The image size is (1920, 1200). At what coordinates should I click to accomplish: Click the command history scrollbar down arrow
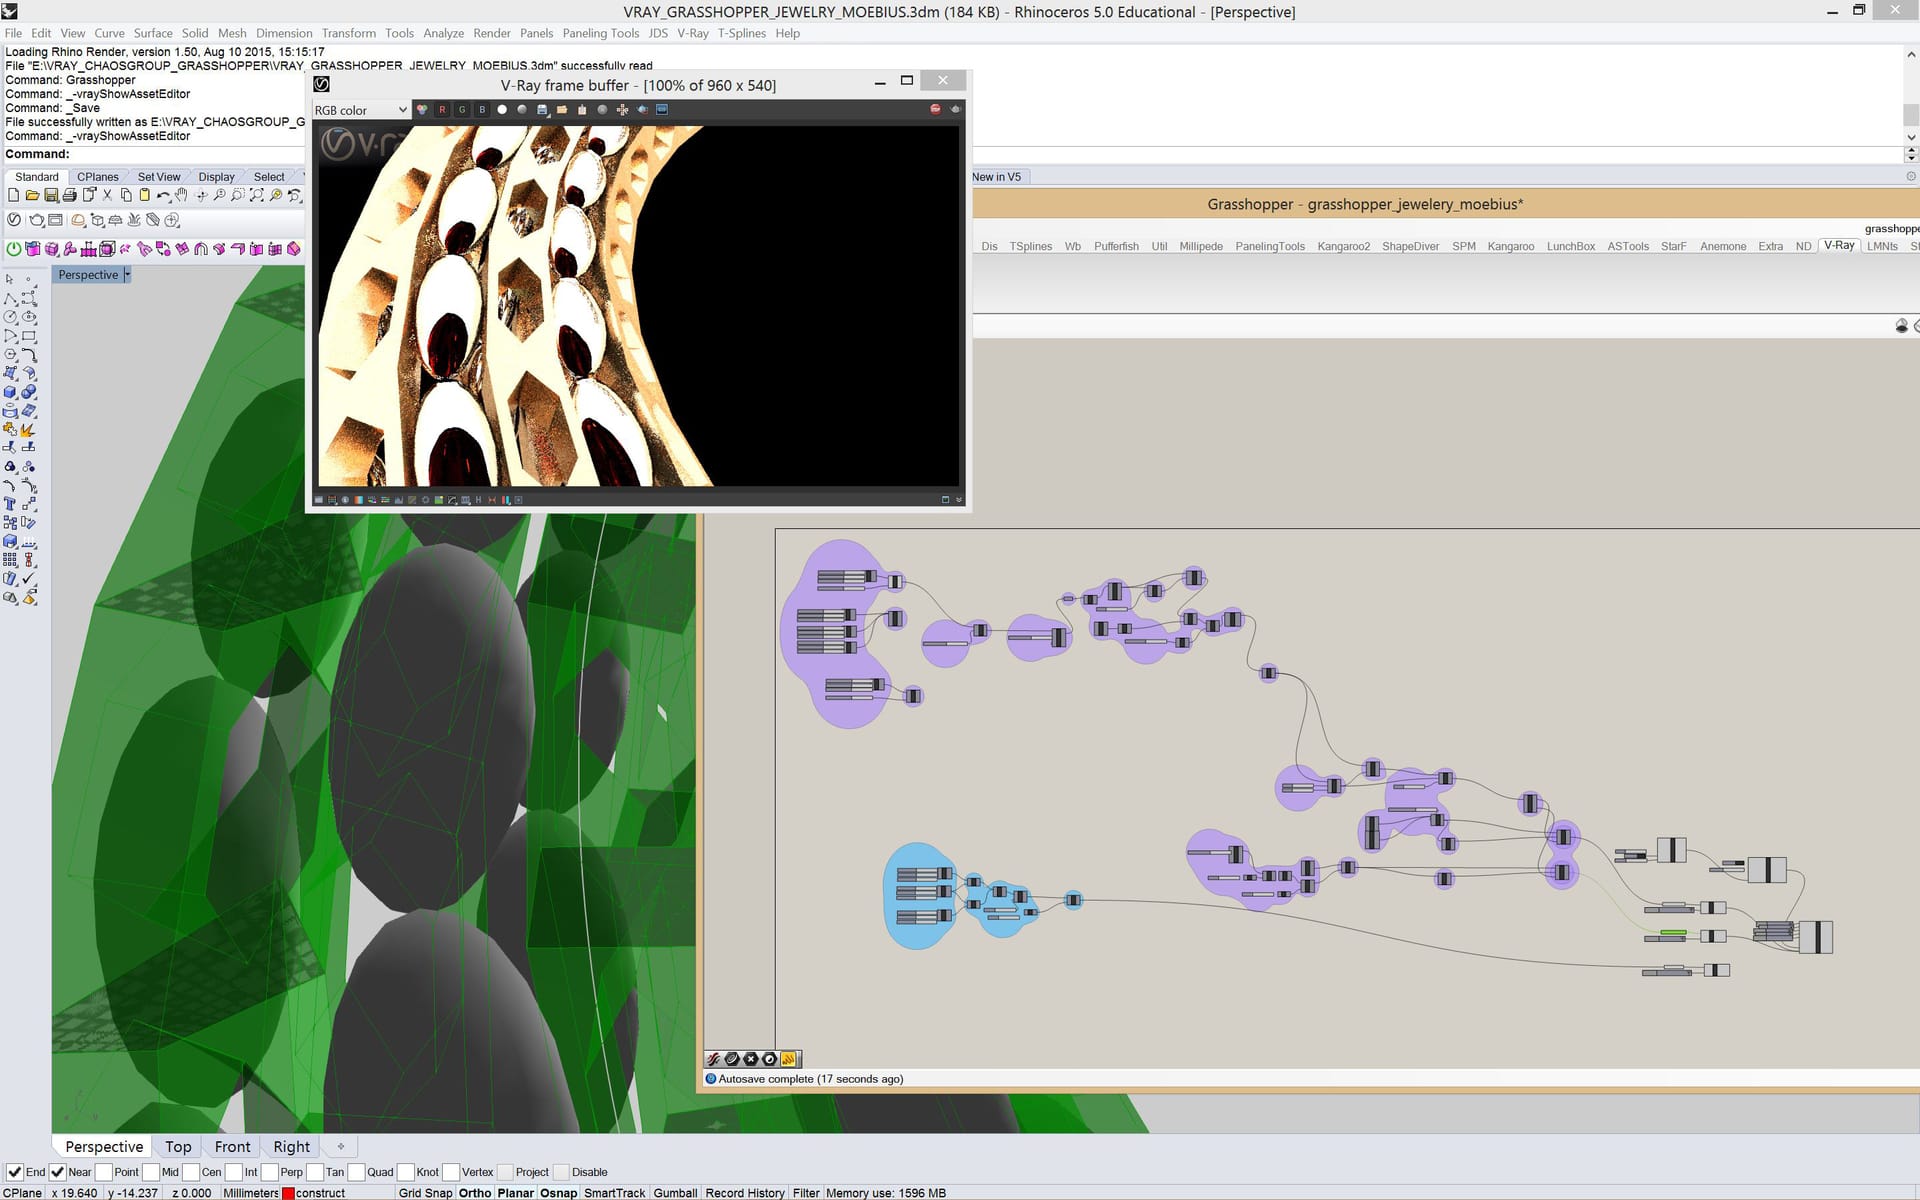click(x=1910, y=138)
